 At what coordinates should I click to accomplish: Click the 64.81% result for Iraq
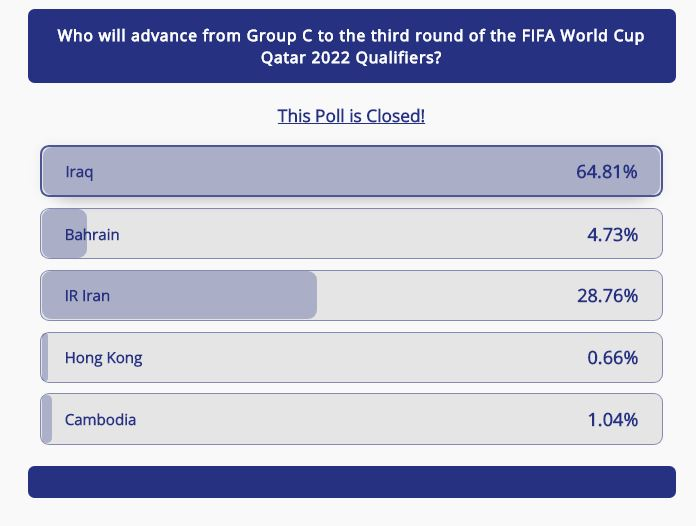click(606, 171)
